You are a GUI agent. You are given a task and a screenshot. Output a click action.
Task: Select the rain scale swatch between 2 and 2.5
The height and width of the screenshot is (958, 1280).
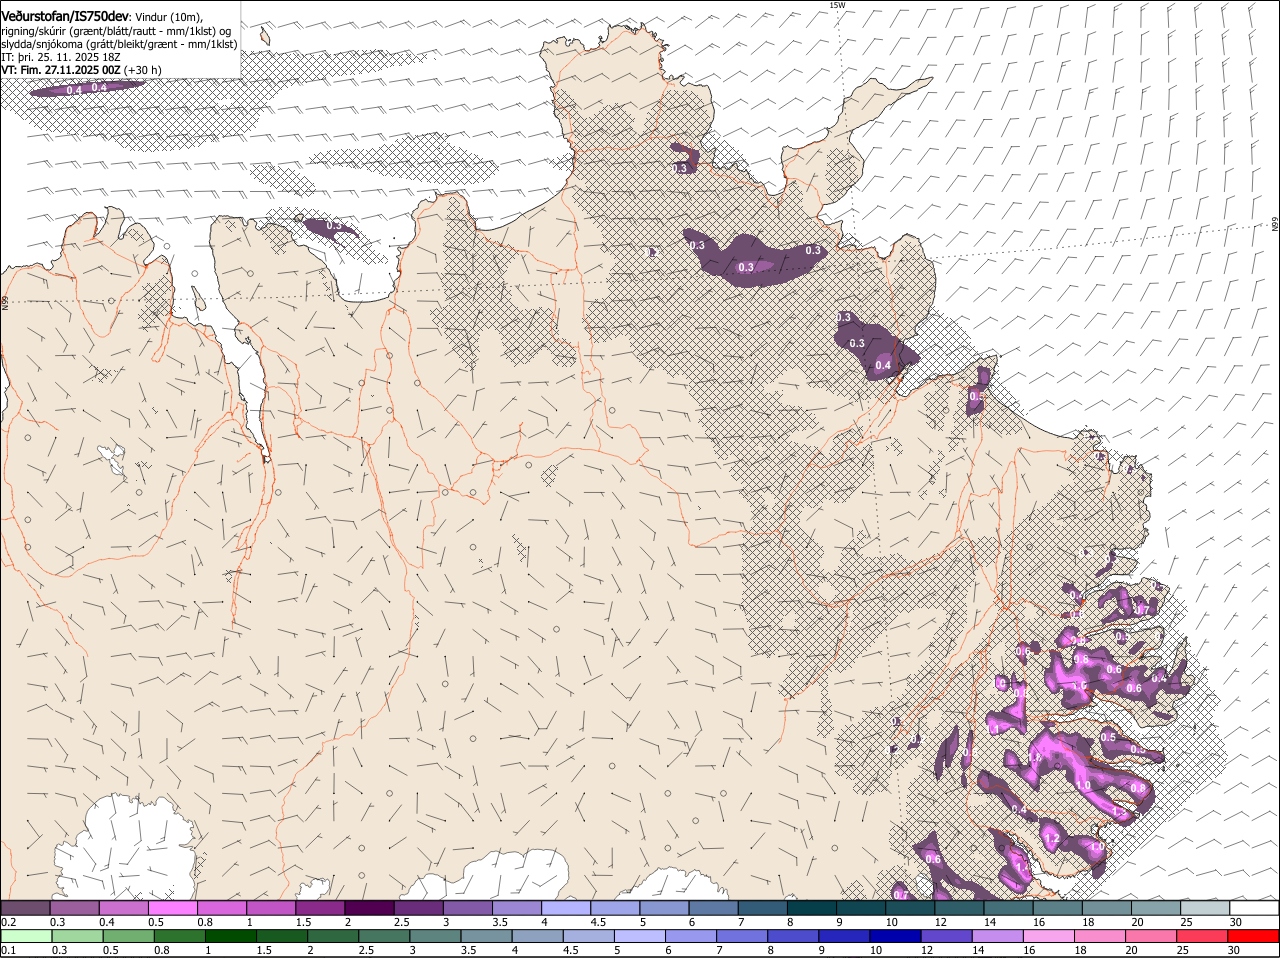pos(333,936)
